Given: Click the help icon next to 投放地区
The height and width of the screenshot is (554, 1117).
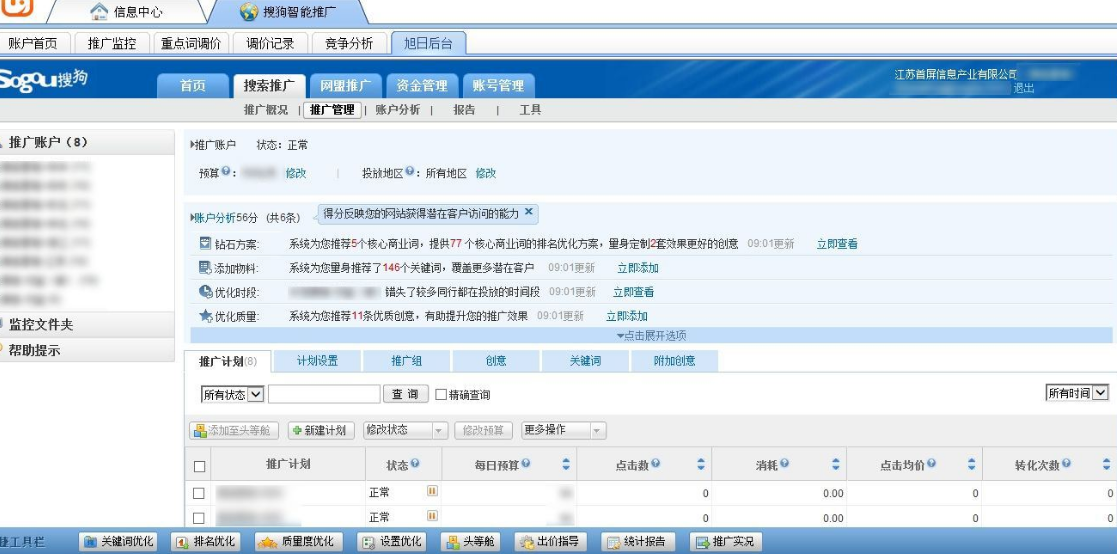Looking at the screenshot, I should coord(410,172).
